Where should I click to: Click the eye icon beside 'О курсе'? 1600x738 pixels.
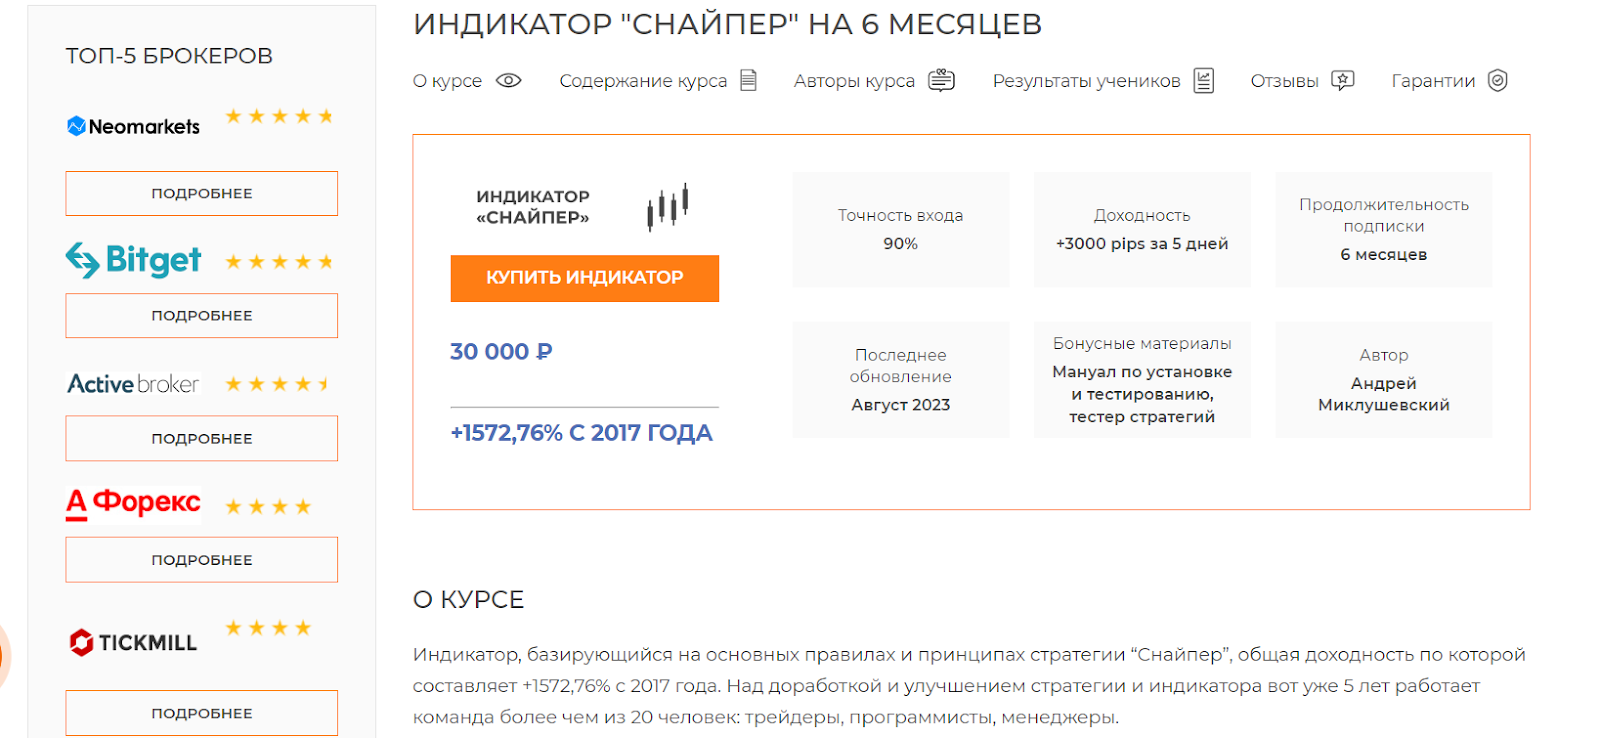pos(509,81)
